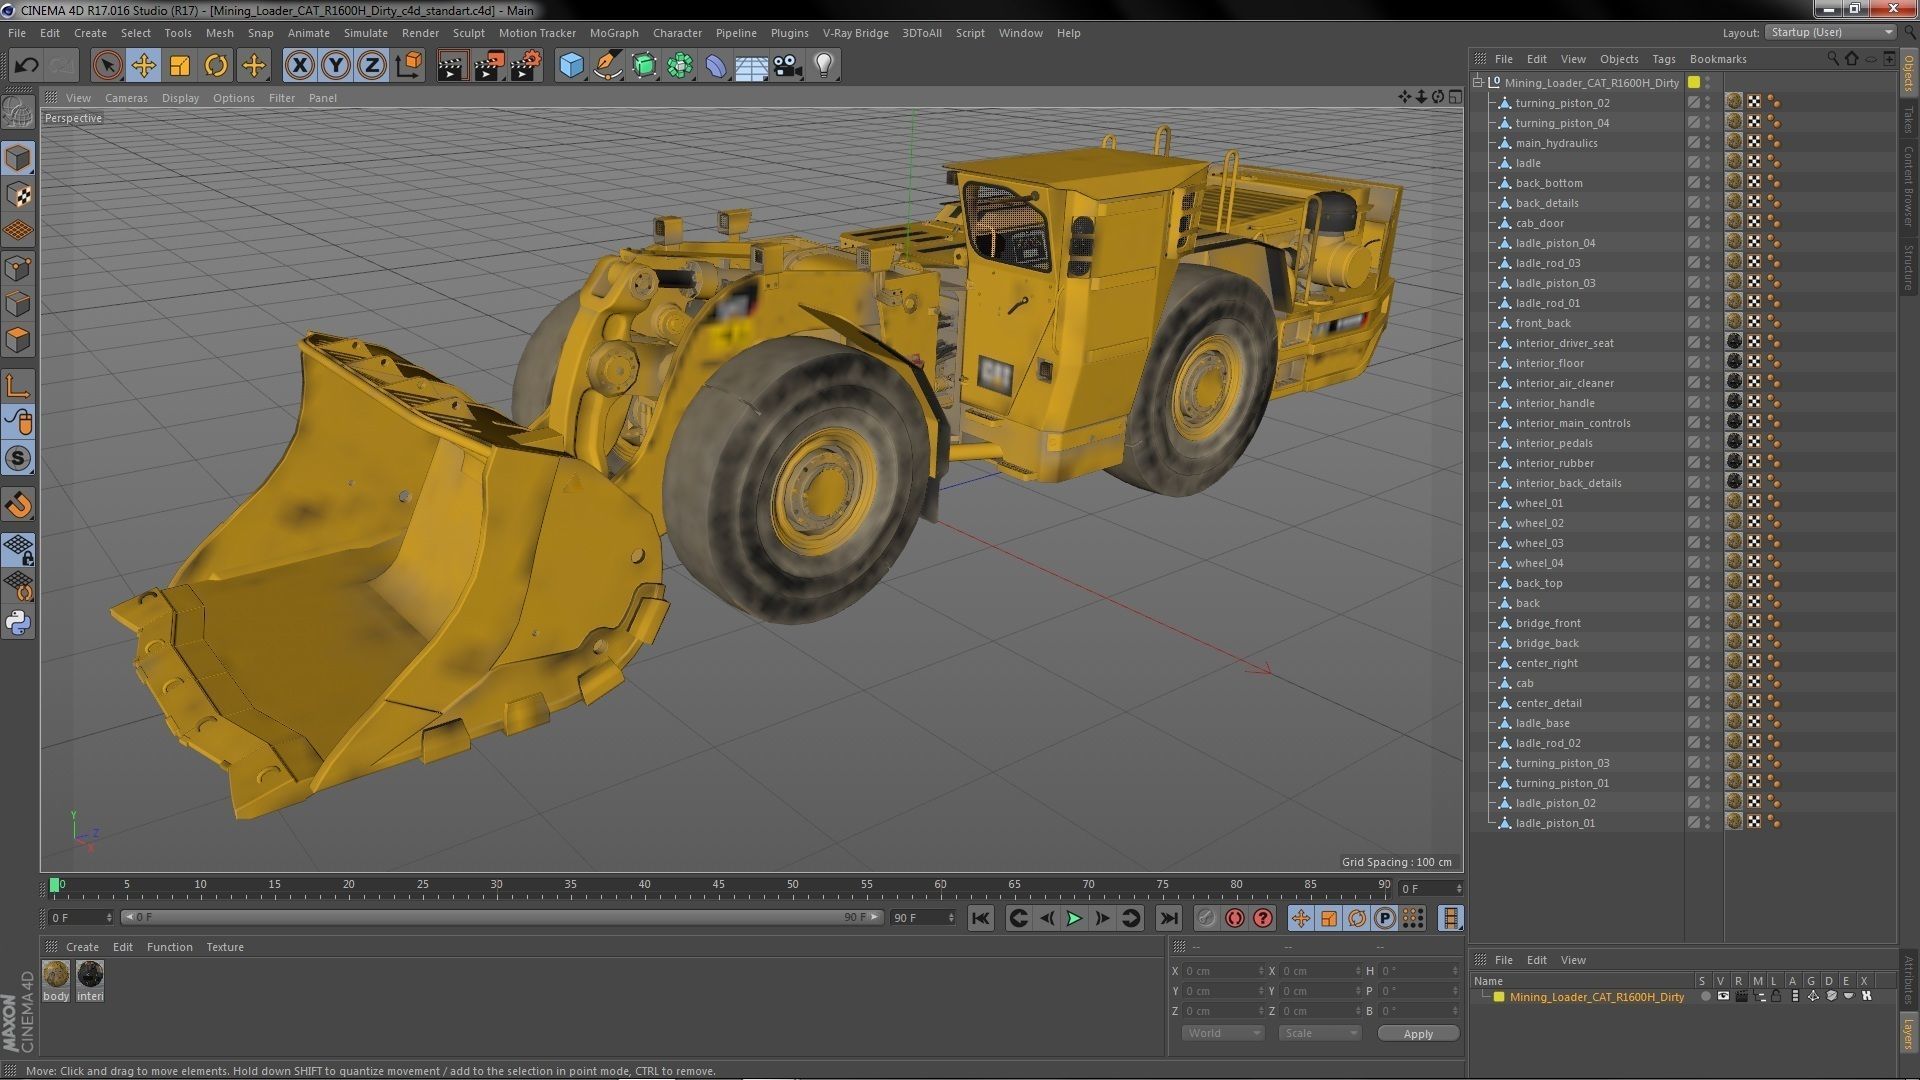Viewport: 1920px width, 1080px height.
Task: Toggle layer checkbox for ladle object
Action: (x=1693, y=163)
